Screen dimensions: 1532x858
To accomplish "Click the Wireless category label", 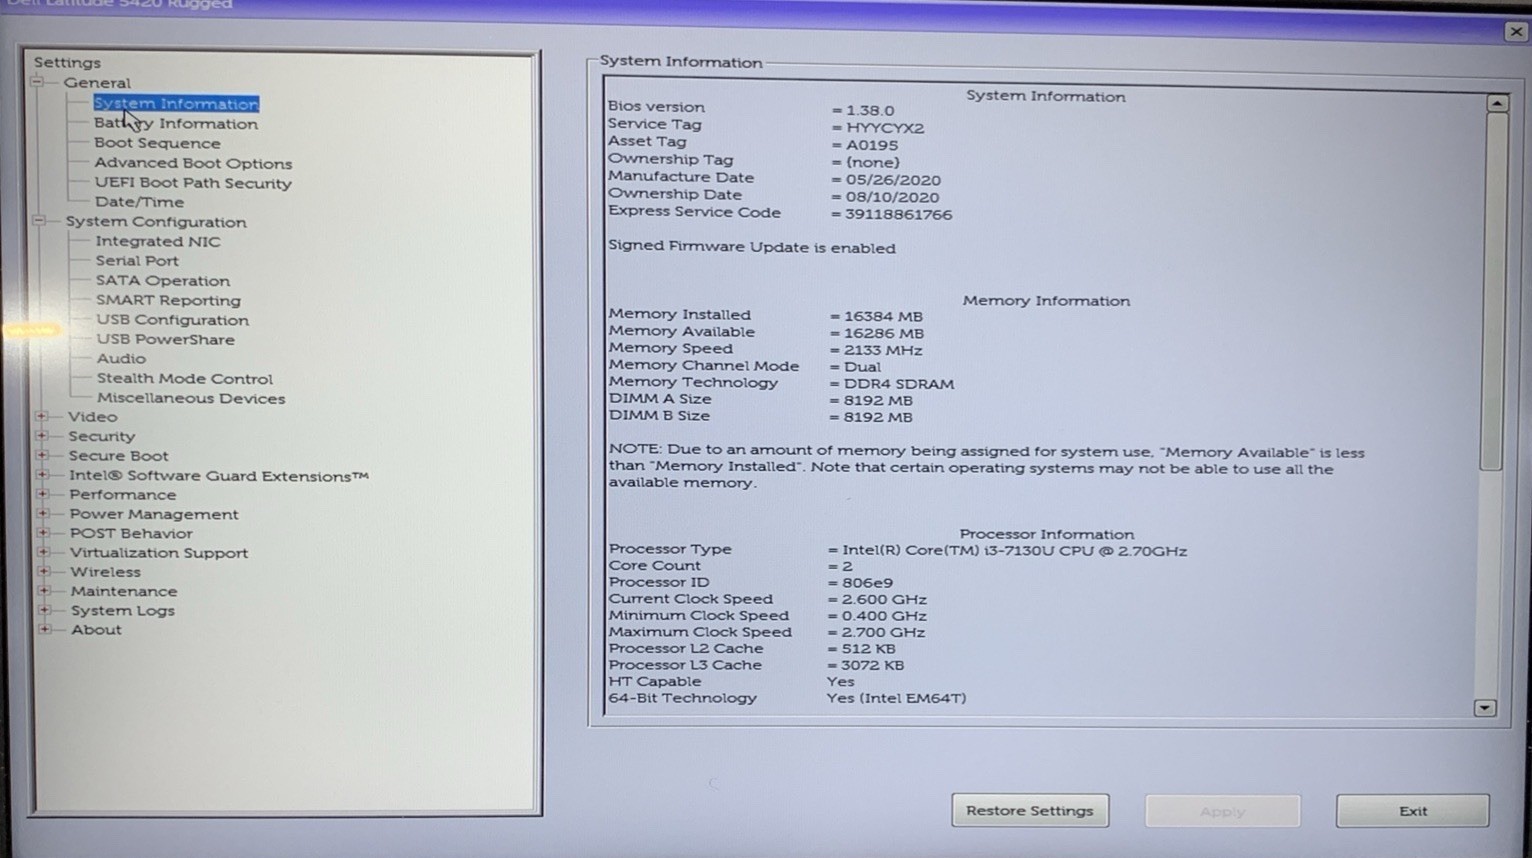I will pos(105,572).
